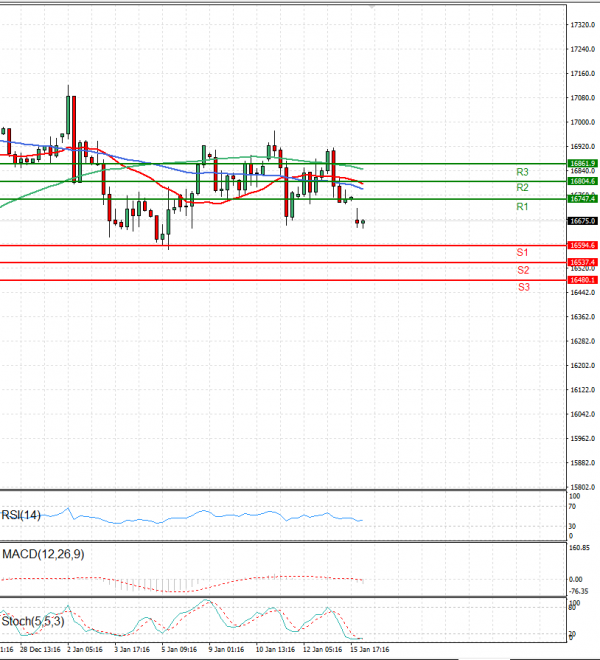
Task: Click the 3 Jan 17:16 time label
Action: coord(132,649)
